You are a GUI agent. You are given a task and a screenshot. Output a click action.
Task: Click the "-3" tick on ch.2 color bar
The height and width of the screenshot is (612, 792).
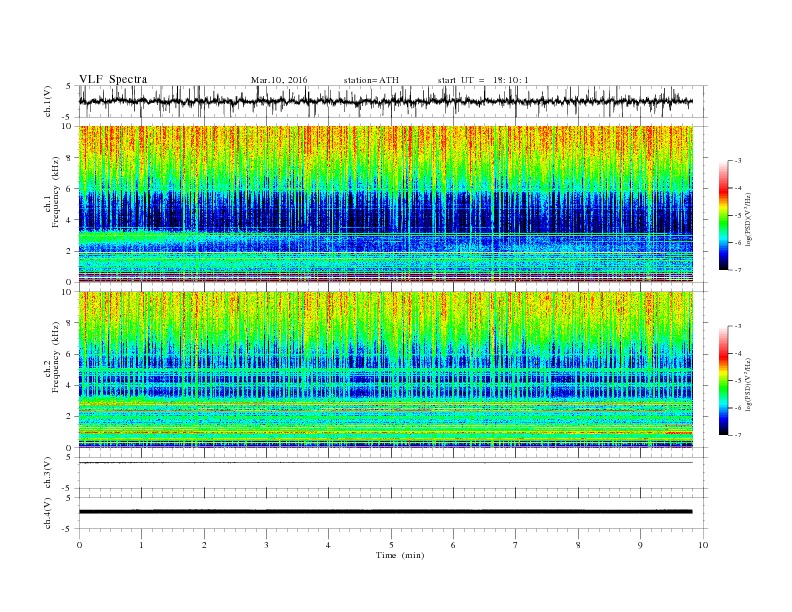point(738,326)
